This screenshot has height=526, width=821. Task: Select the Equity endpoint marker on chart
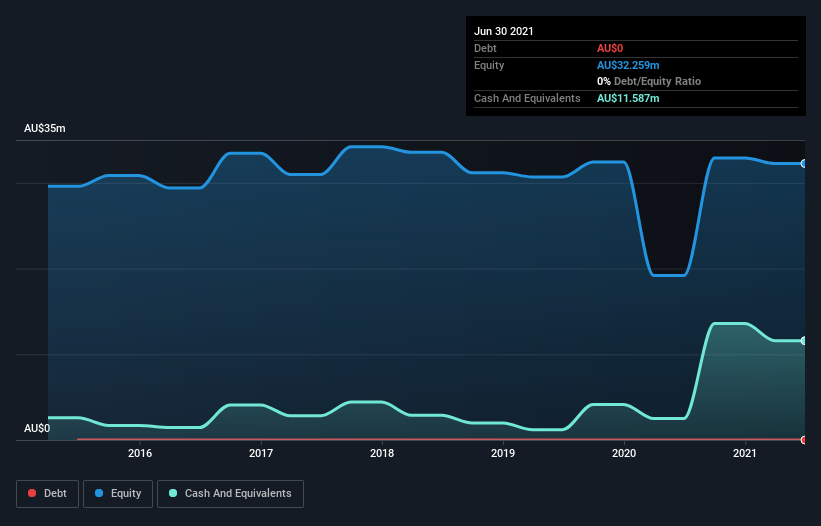[803, 164]
